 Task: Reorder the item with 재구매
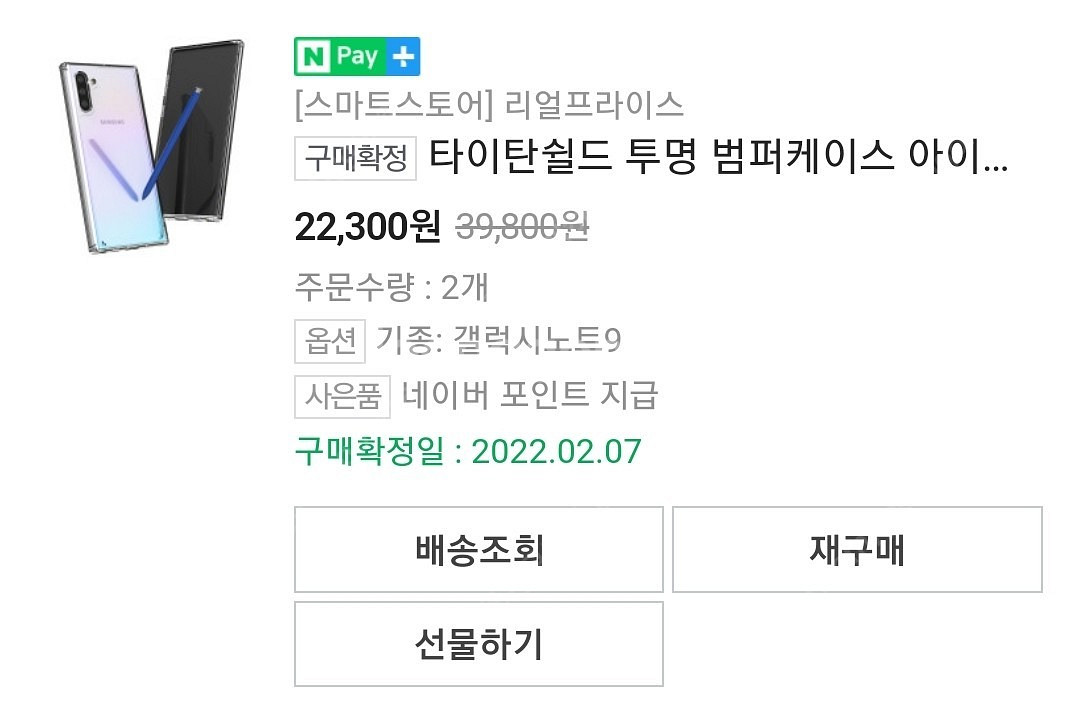[857, 550]
